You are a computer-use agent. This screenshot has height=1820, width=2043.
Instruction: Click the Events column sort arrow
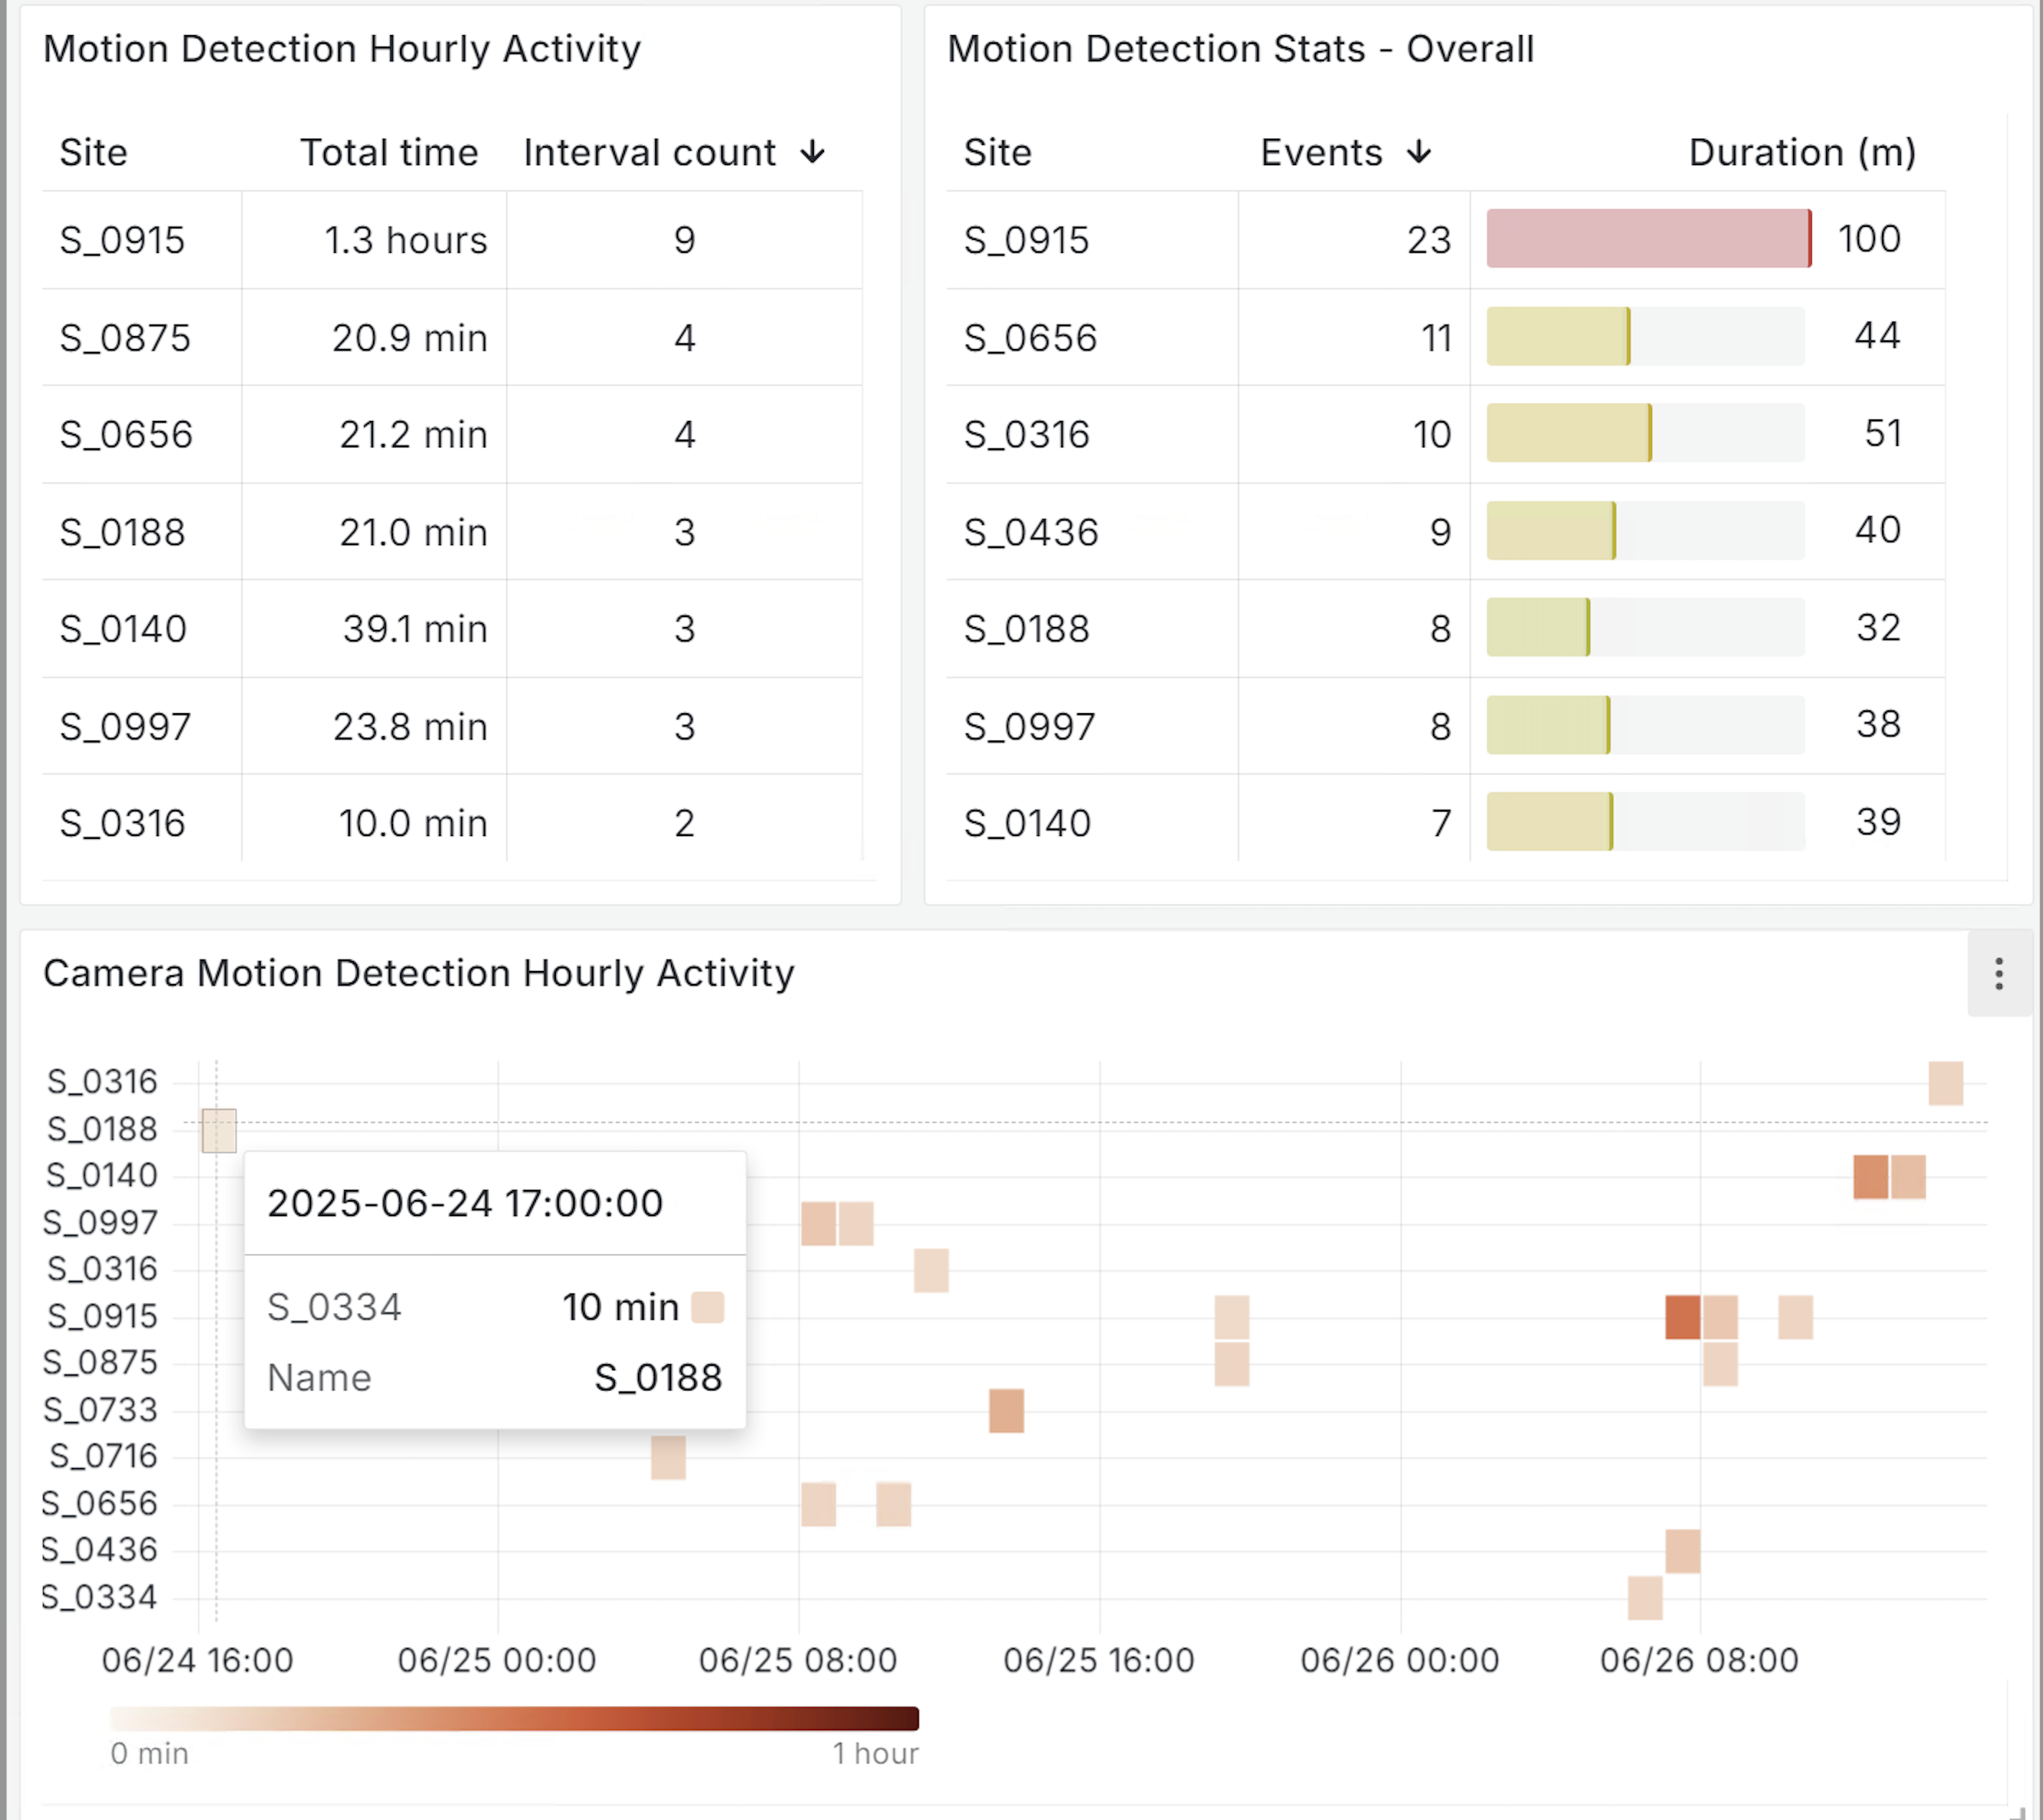[1418, 152]
